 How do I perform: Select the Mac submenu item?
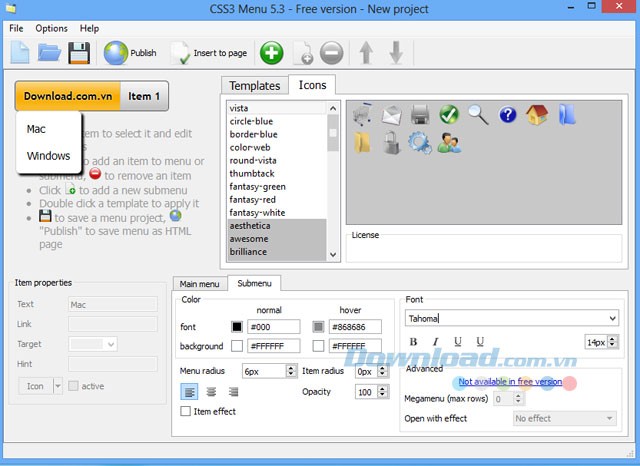(36, 129)
